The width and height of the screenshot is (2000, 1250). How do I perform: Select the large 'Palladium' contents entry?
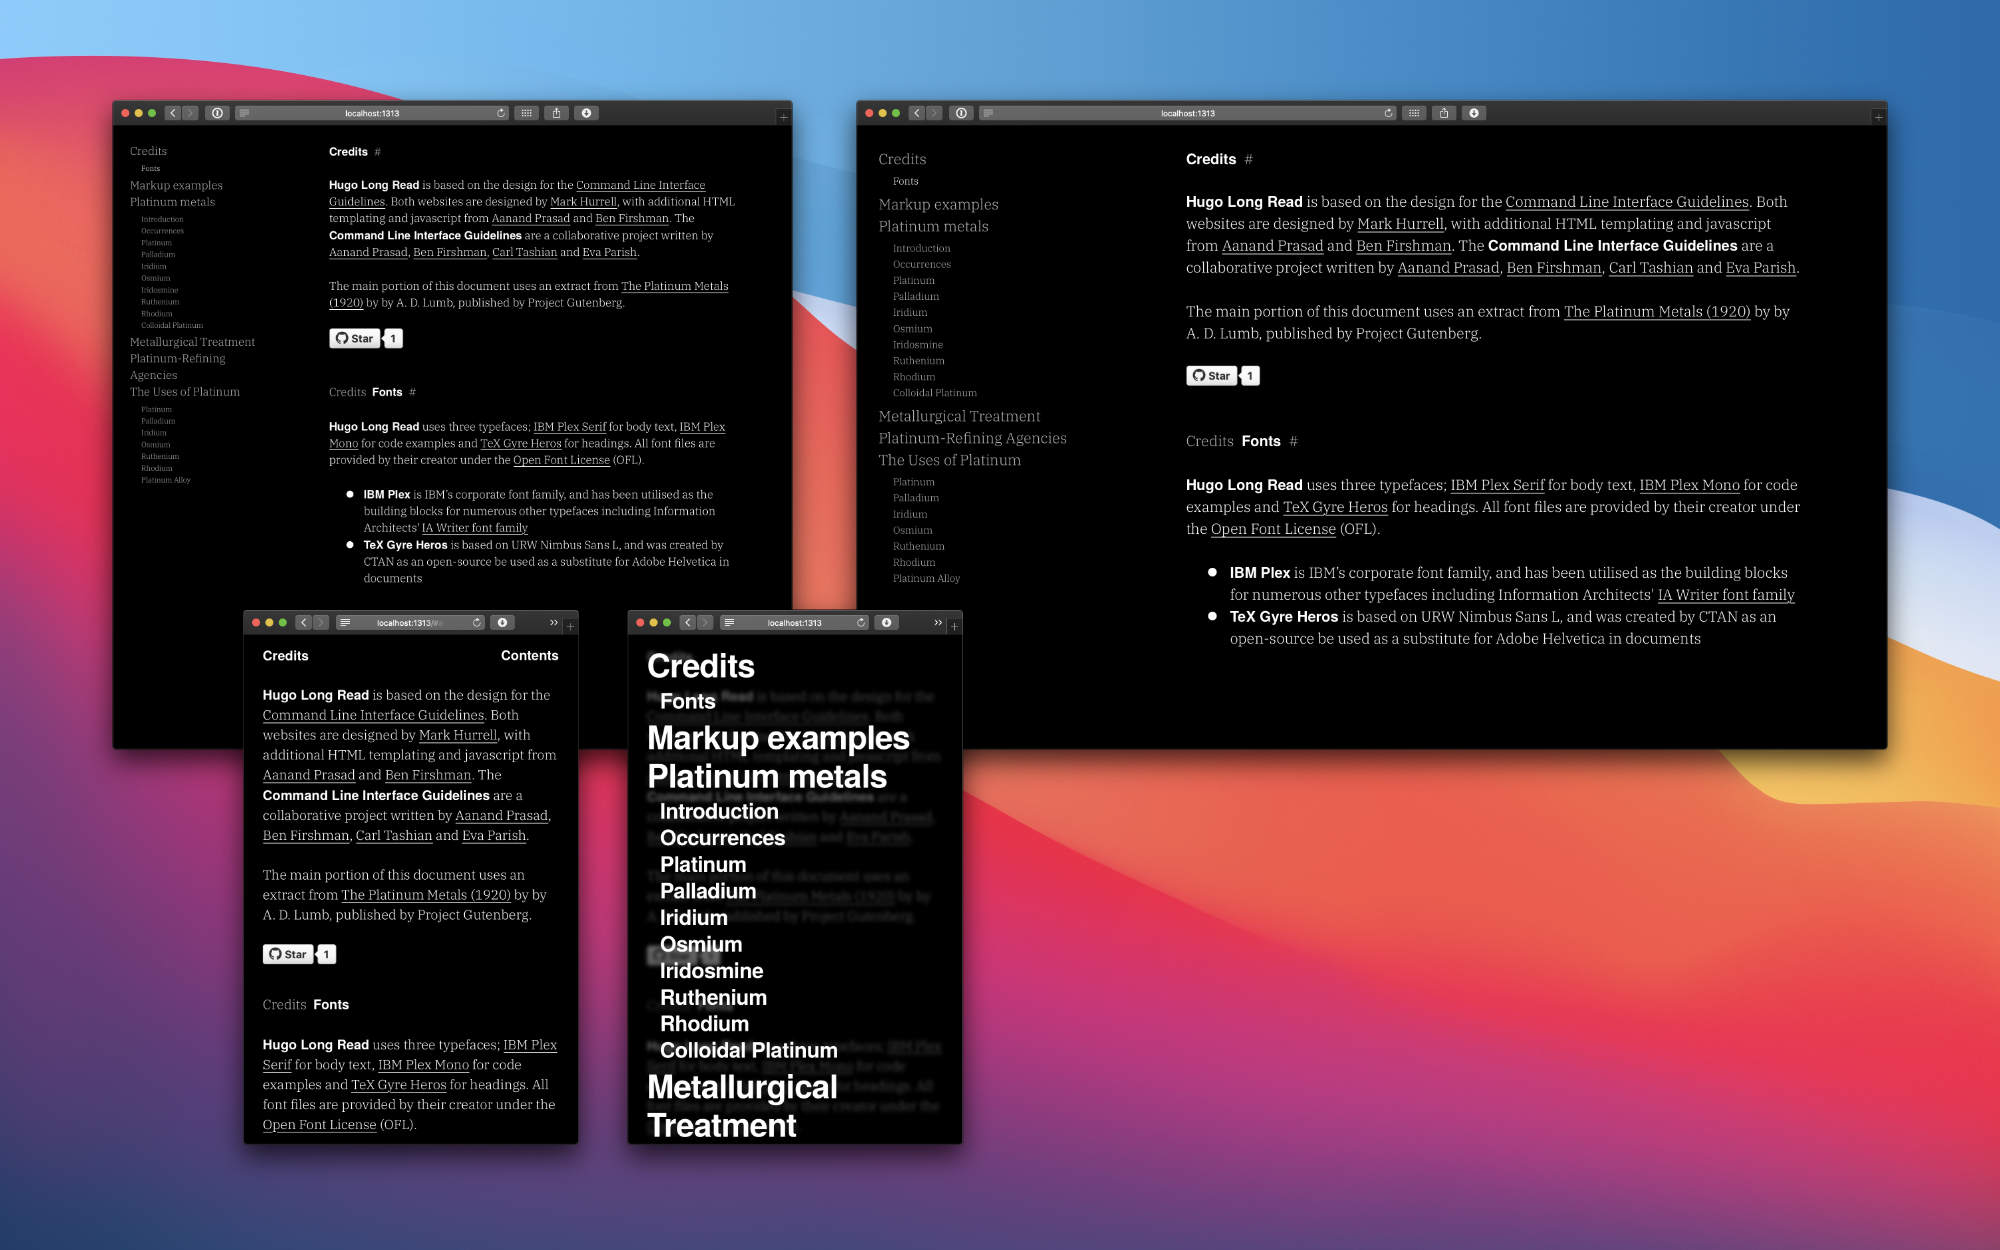[x=708, y=891]
